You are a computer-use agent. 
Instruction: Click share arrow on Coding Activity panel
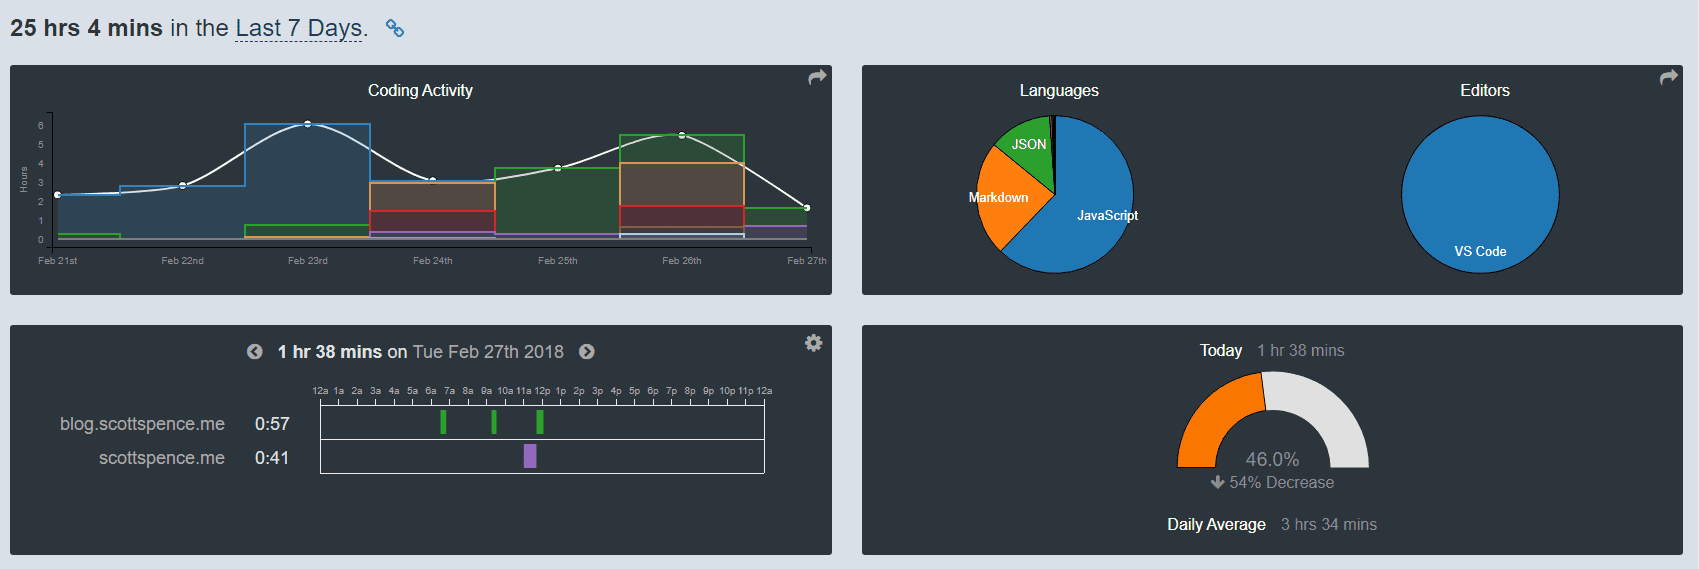click(x=817, y=77)
